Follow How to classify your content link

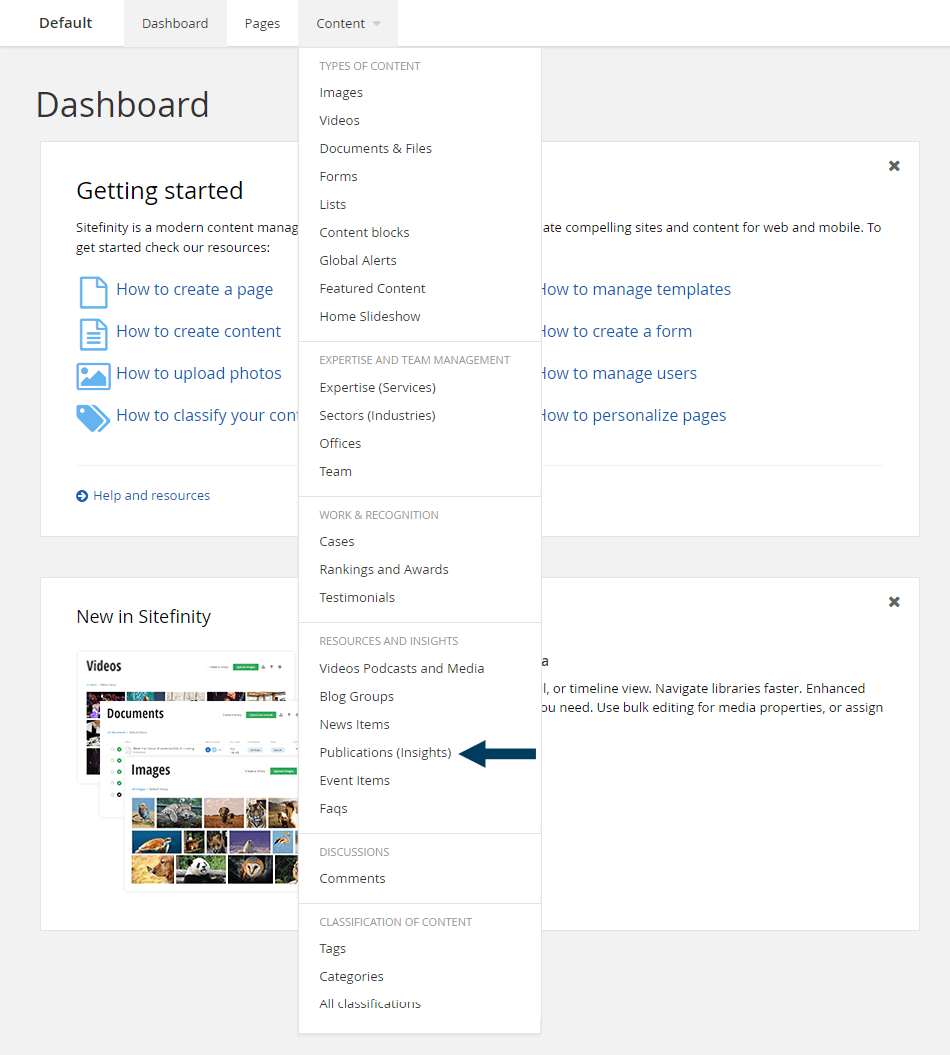pos(207,416)
